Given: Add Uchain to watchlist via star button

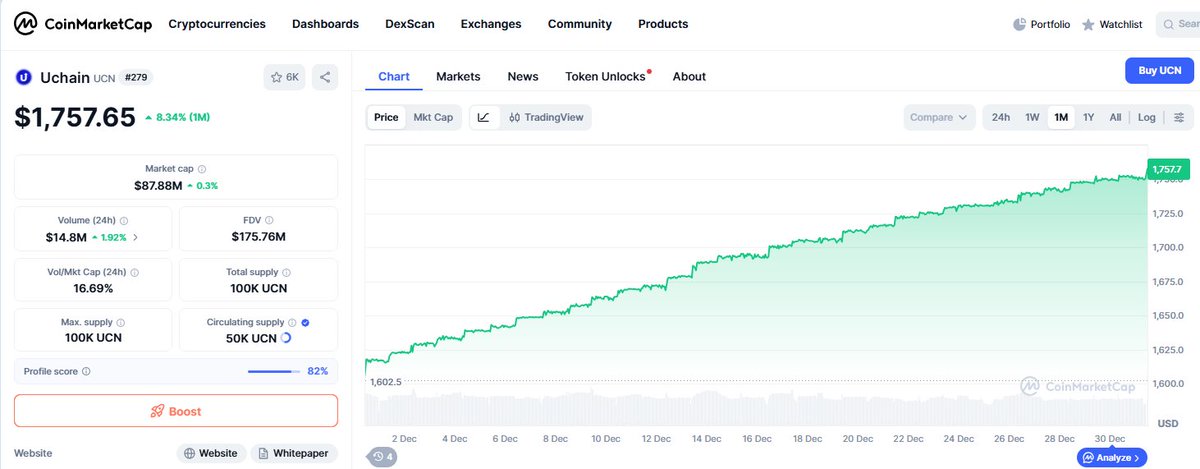Looking at the screenshot, I should click(286, 77).
